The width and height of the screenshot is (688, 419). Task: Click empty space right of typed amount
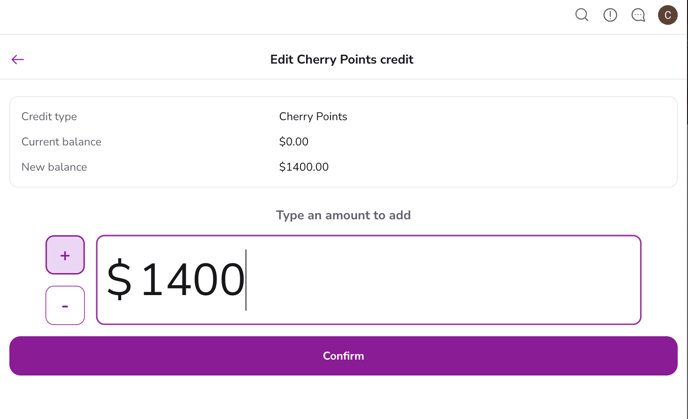click(450, 280)
